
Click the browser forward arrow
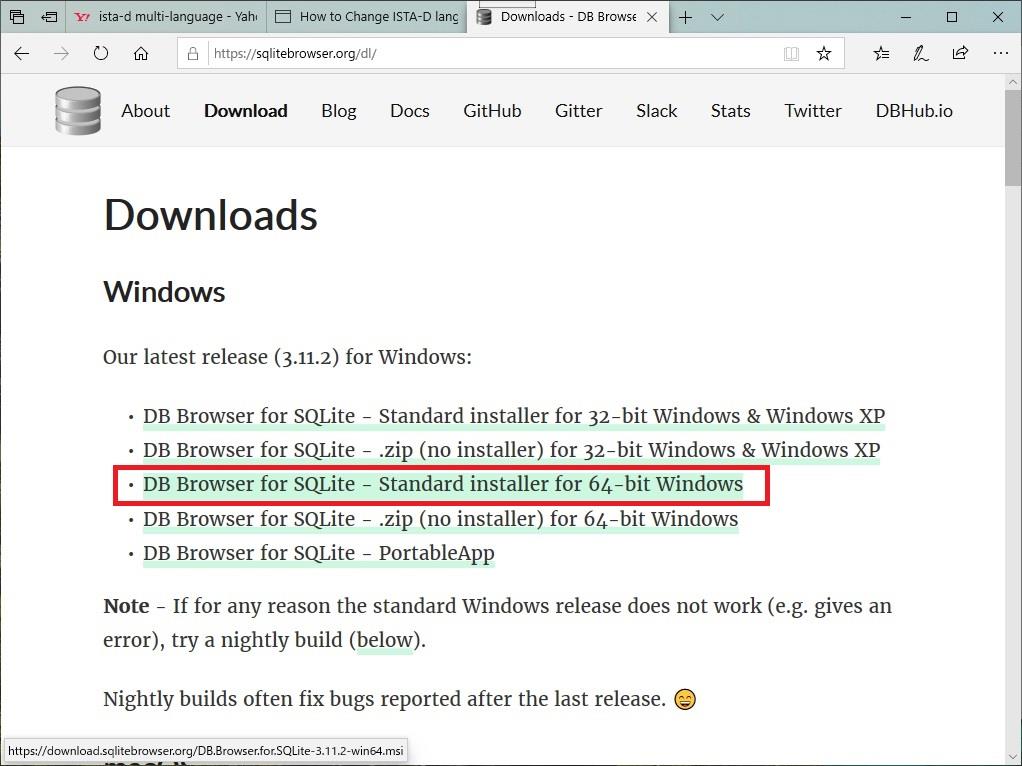click(61, 53)
